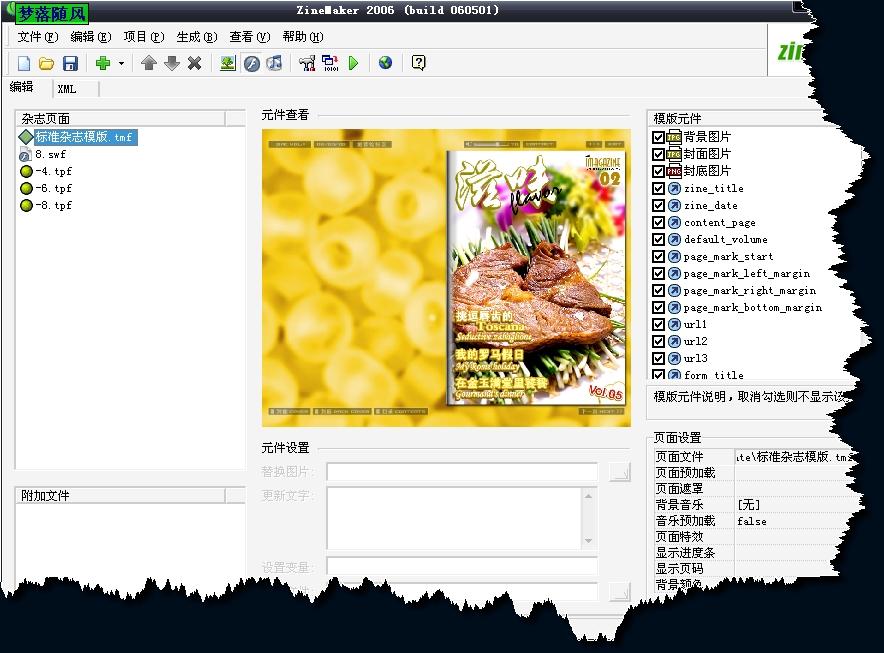Toggle the content_page checkbox

point(658,222)
